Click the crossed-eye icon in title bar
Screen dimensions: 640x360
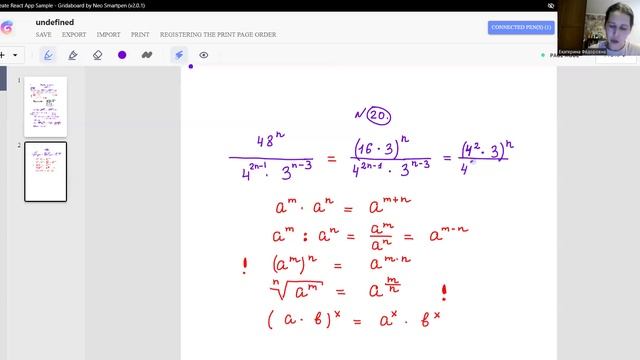point(551,6)
